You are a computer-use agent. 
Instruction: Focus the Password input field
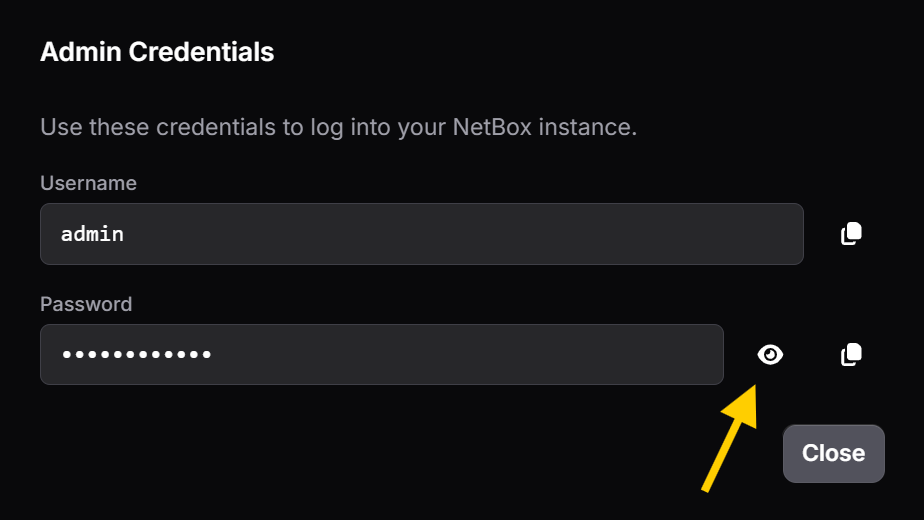coord(381,354)
